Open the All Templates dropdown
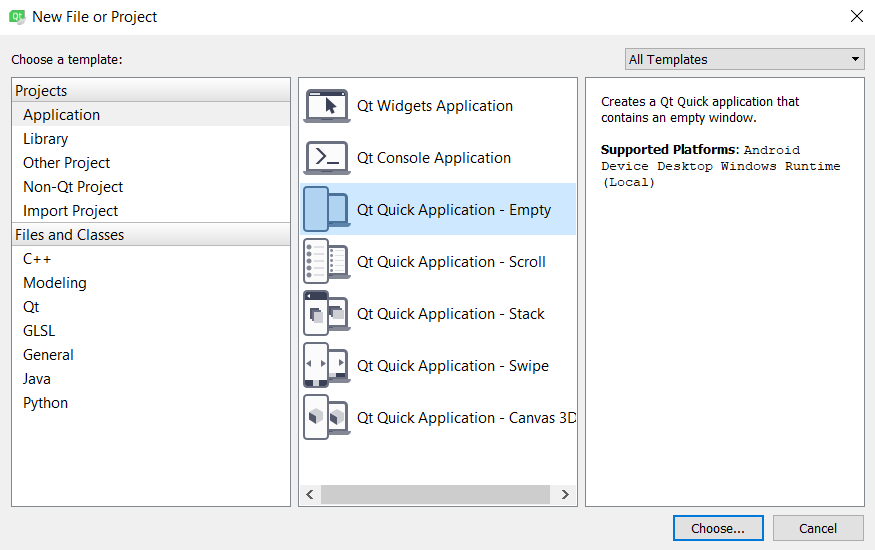This screenshot has height=550, width=875. click(744, 59)
